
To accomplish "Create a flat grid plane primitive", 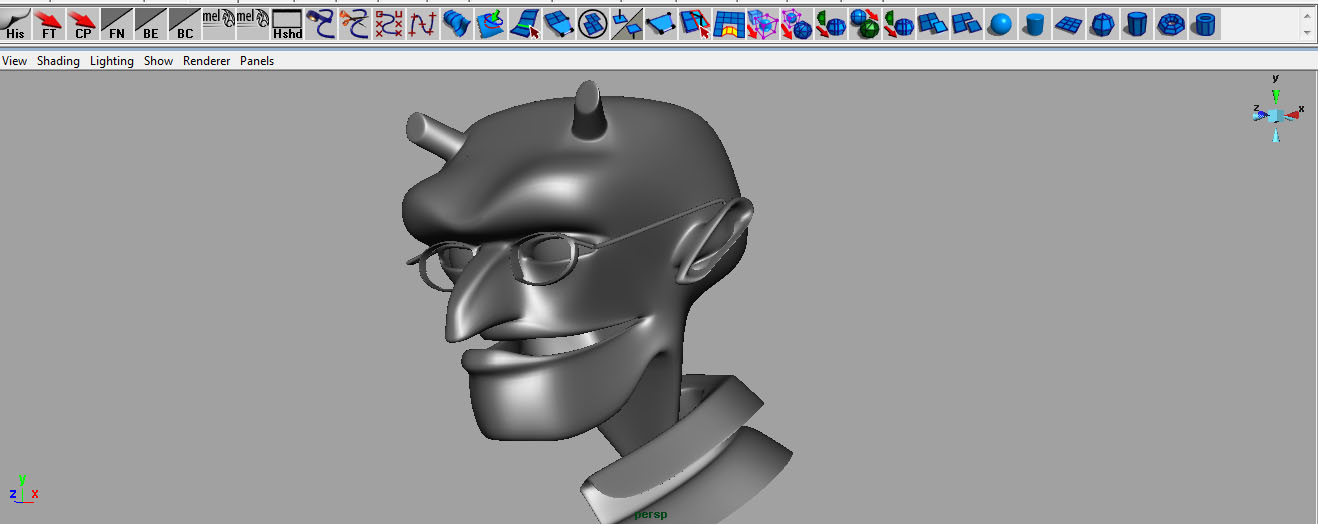I will tap(1068, 23).
